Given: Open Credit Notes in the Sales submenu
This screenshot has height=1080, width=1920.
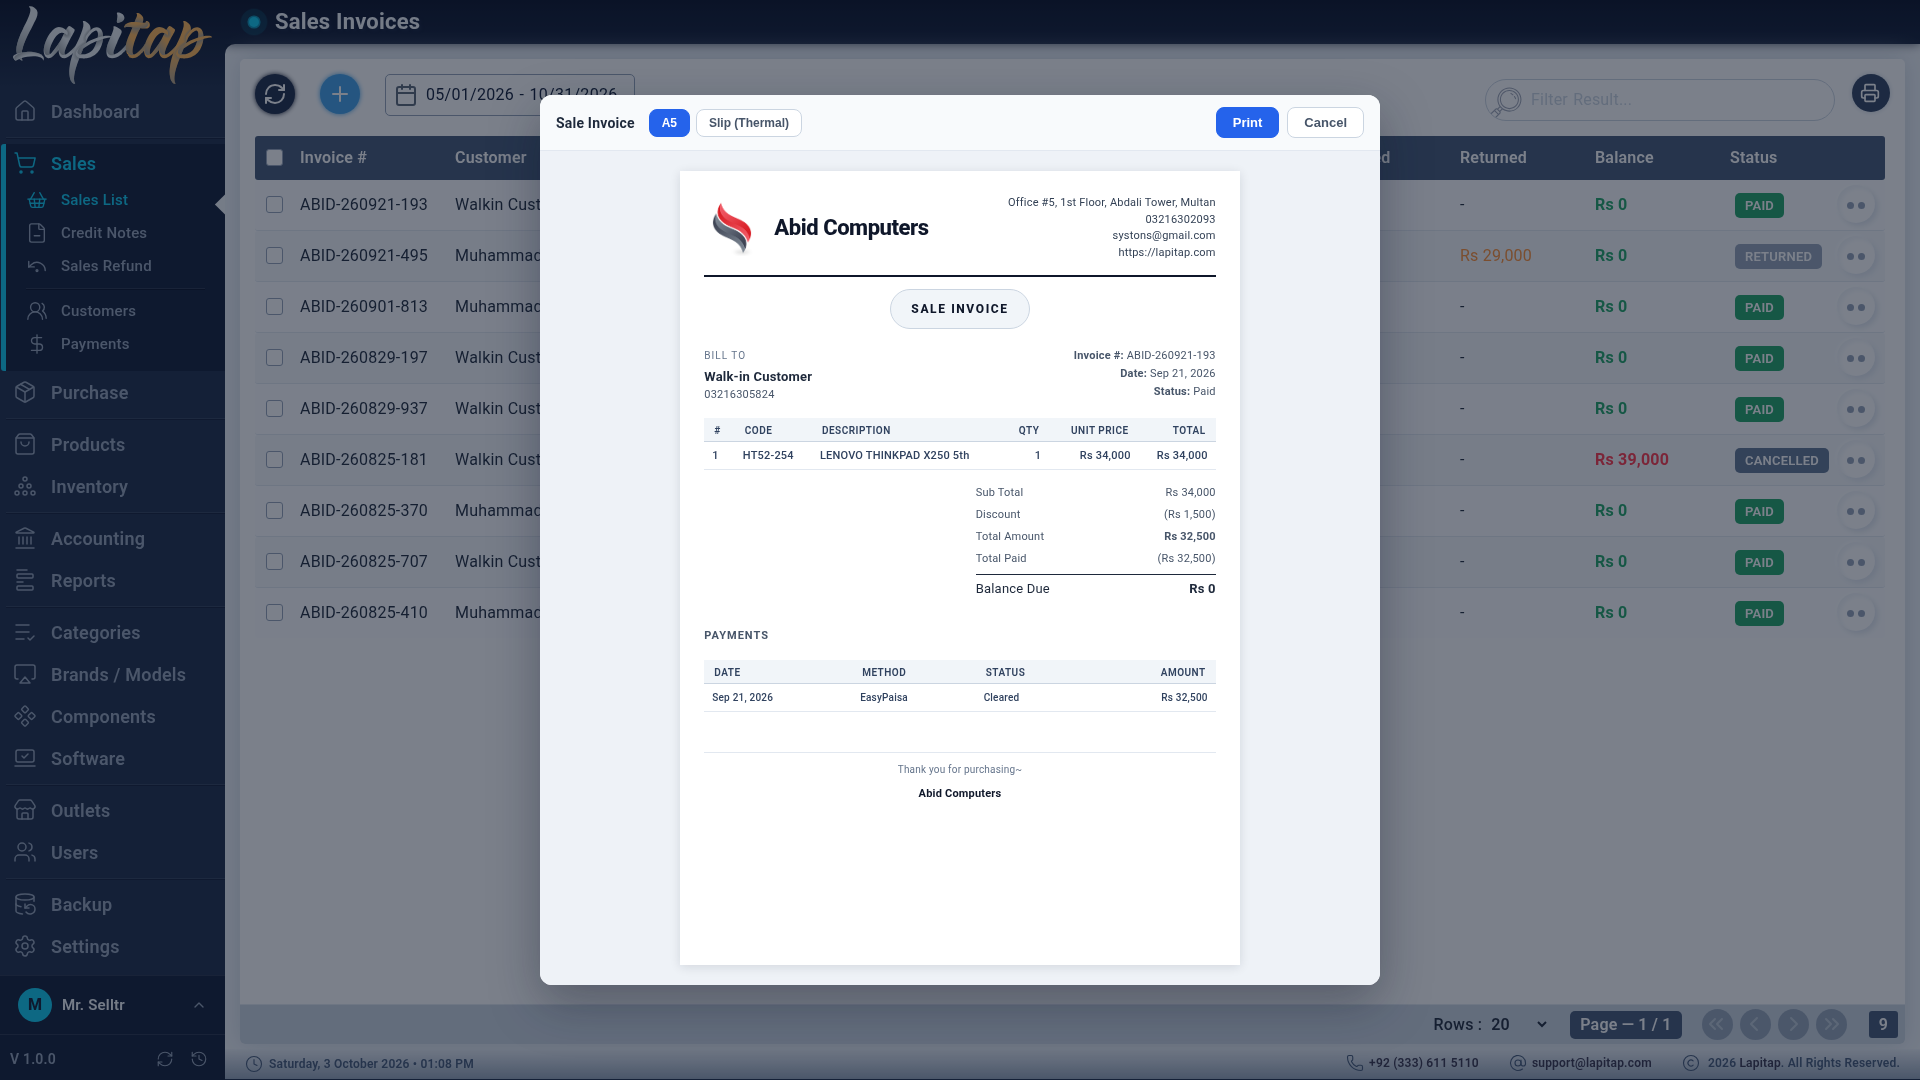Looking at the screenshot, I should (103, 232).
